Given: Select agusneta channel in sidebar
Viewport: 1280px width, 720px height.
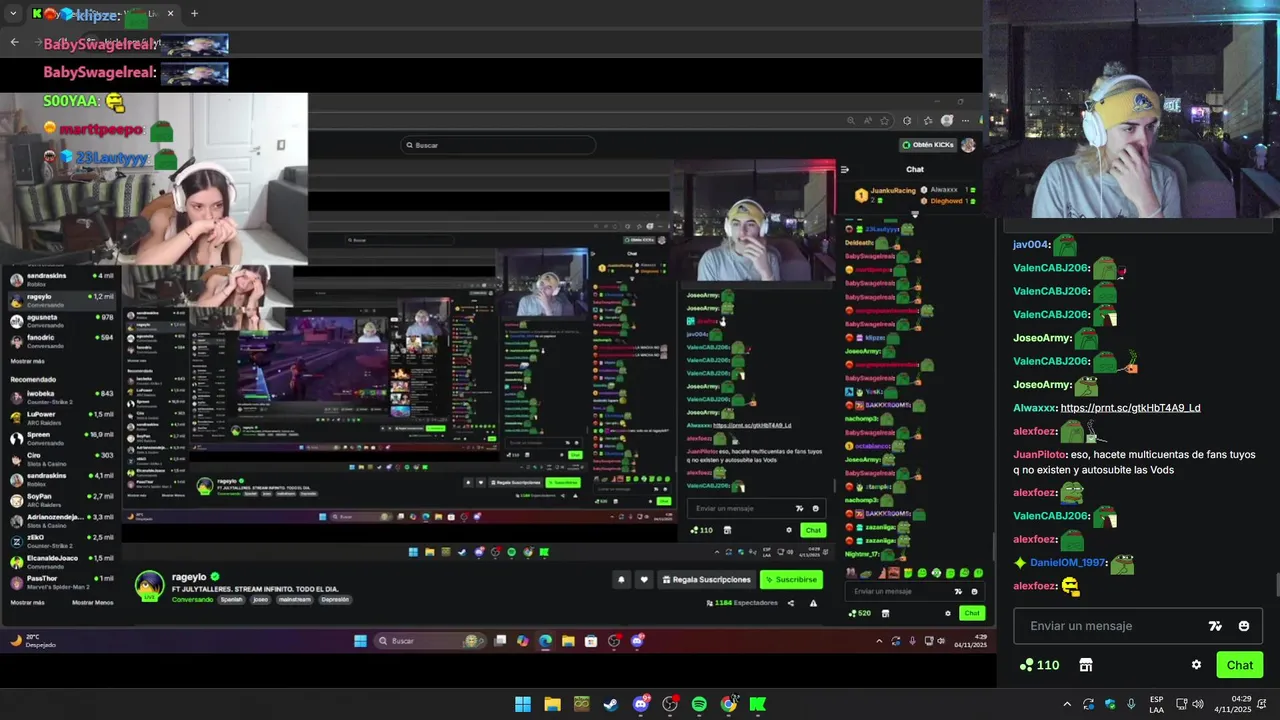Looking at the screenshot, I should coord(61,320).
